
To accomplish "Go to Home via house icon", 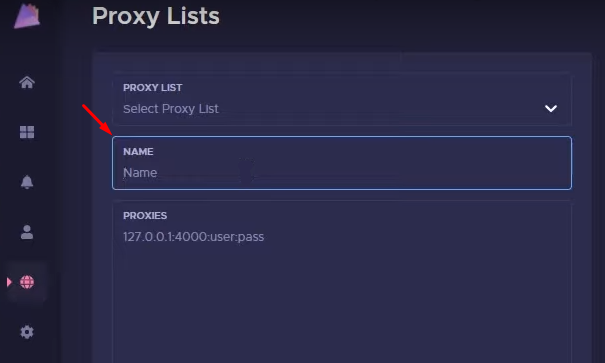I will click(x=27, y=82).
